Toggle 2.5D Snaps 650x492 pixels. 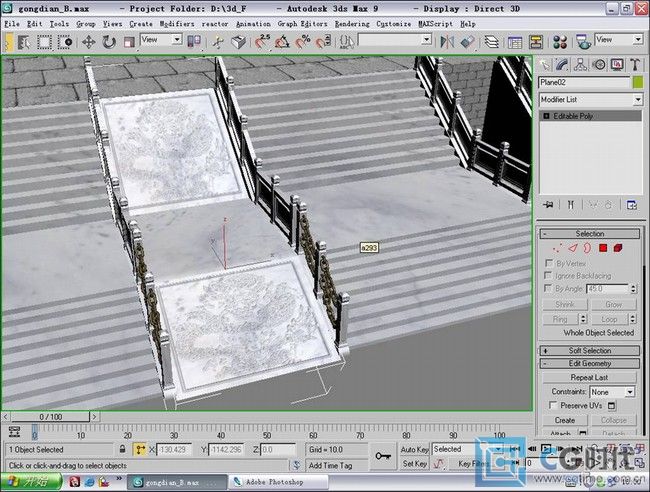[x=262, y=42]
